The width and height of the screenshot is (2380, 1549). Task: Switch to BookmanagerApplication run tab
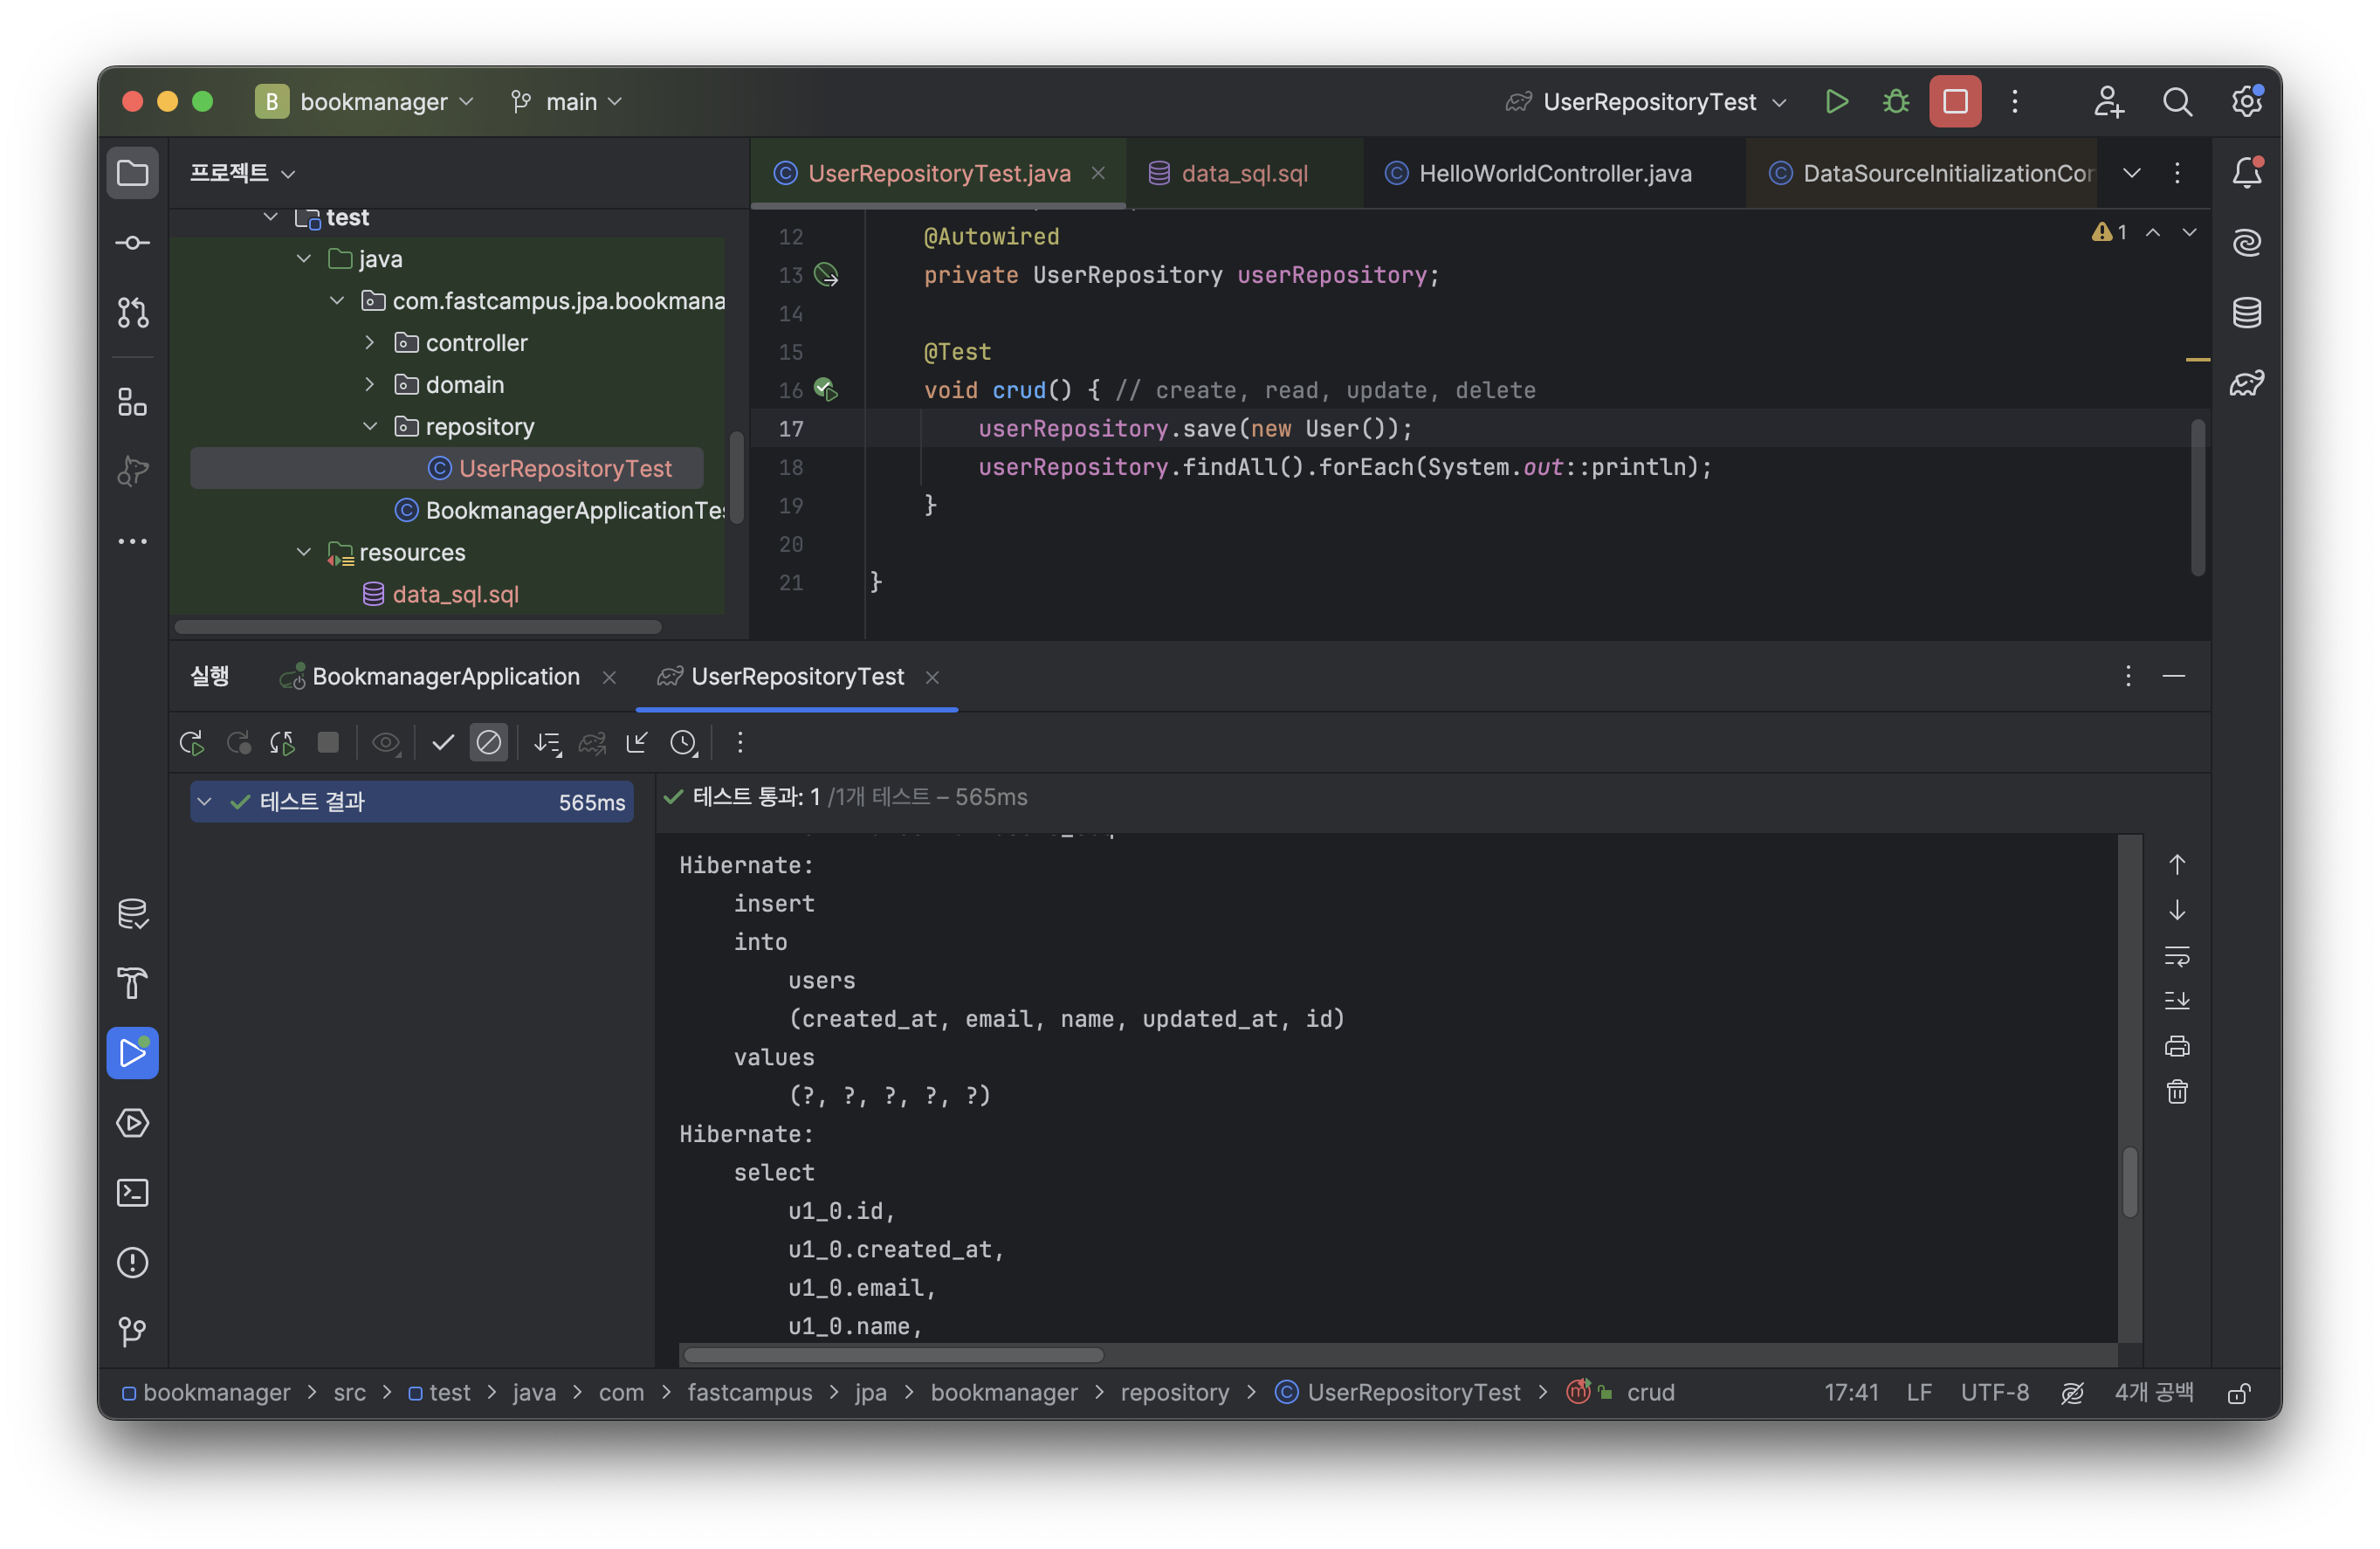[x=445, y=677]
